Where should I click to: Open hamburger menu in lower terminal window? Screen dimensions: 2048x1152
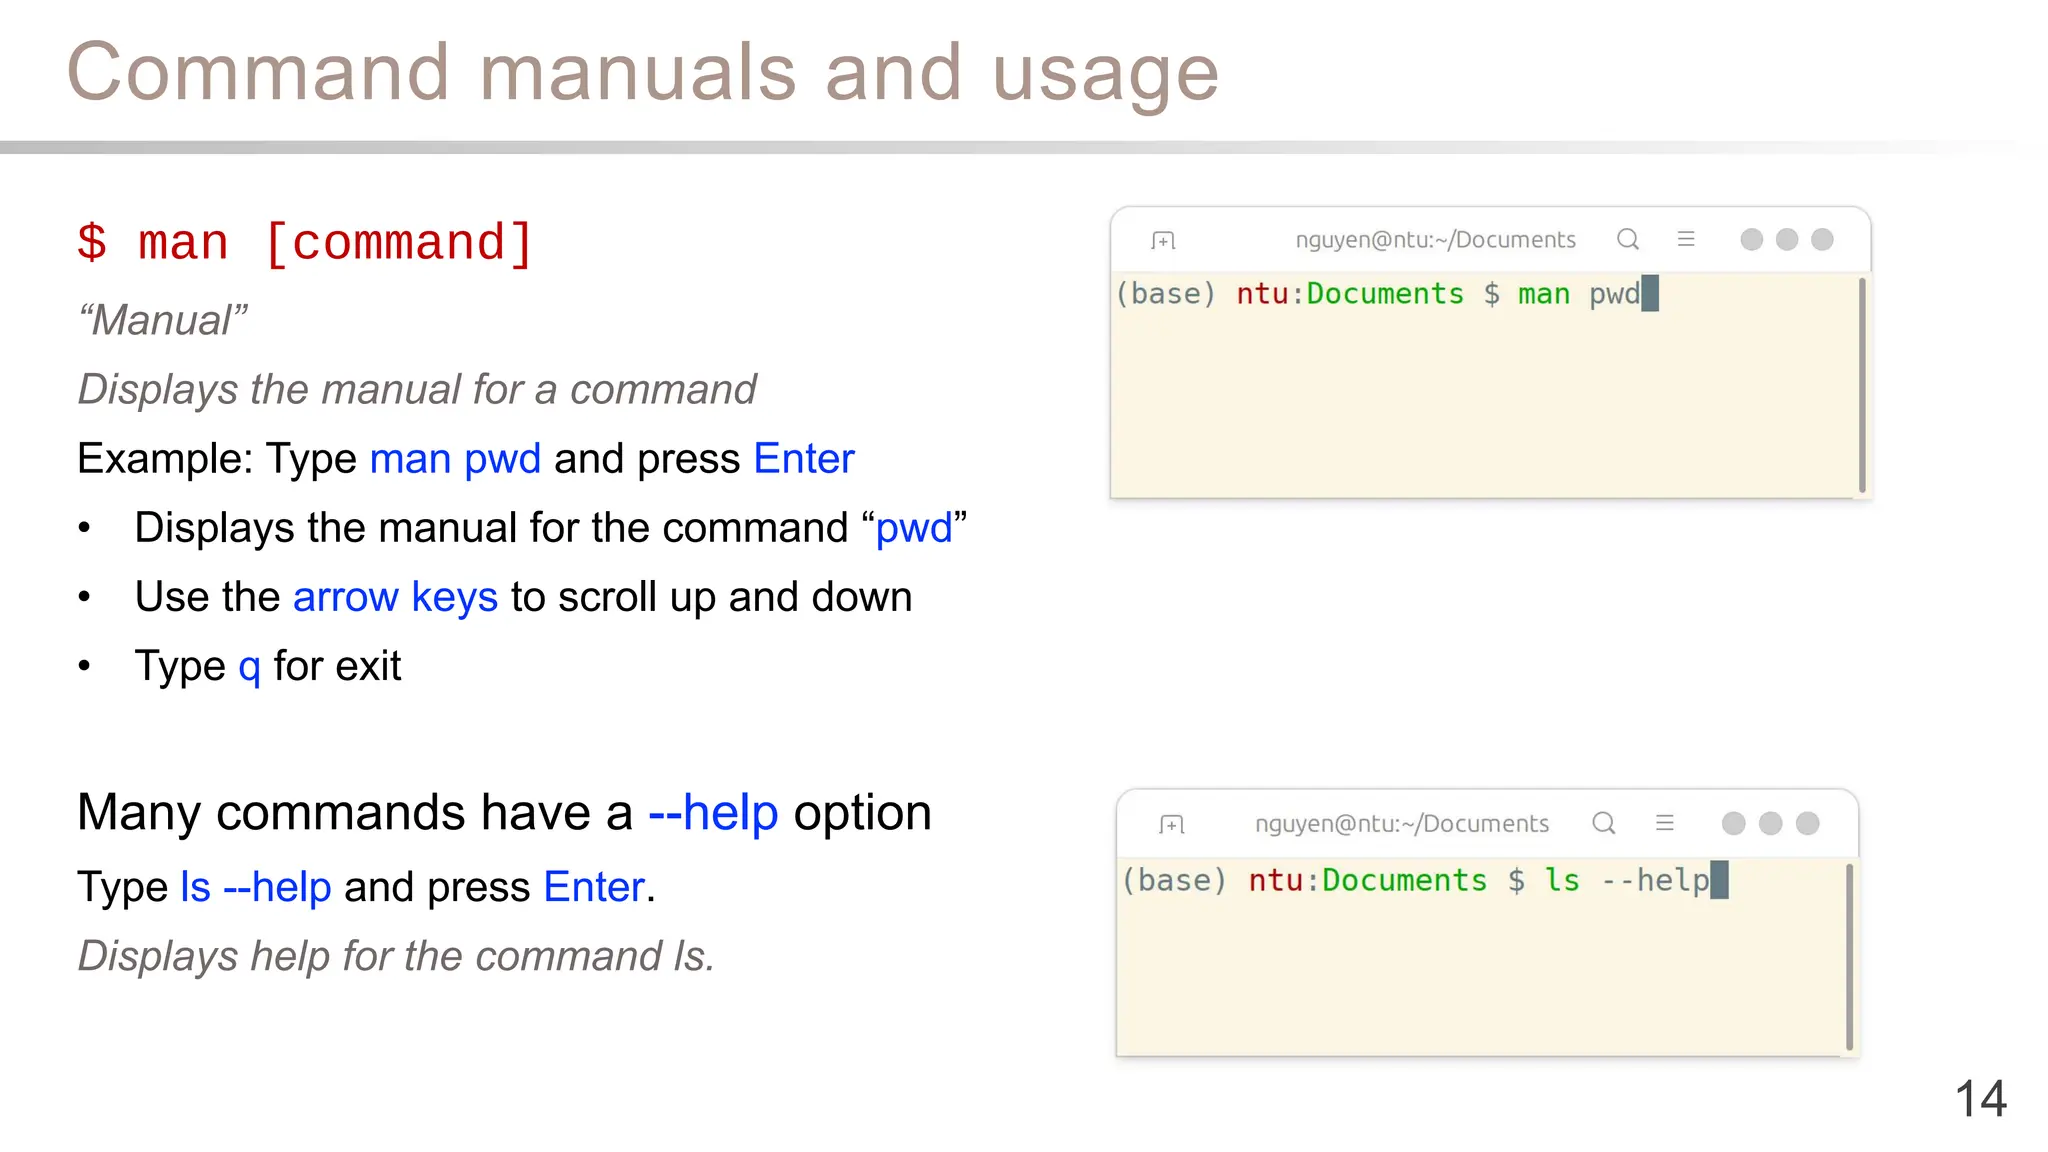pyautogui.click(x=1665, y=823)
